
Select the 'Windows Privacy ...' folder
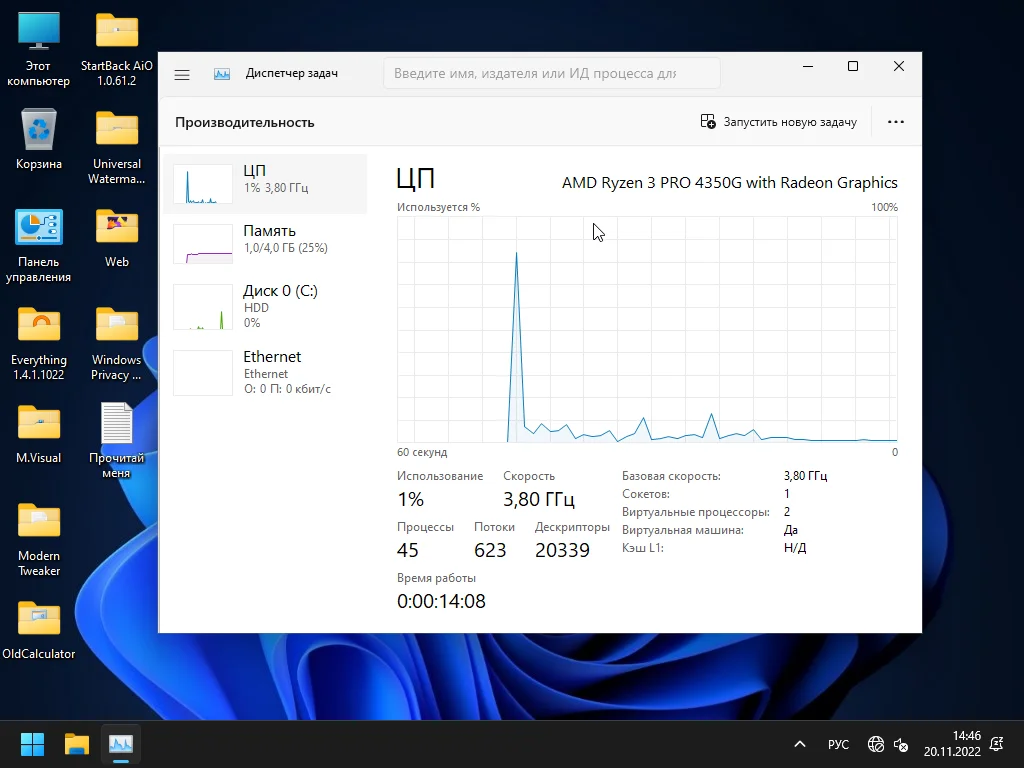coord(117,344)
